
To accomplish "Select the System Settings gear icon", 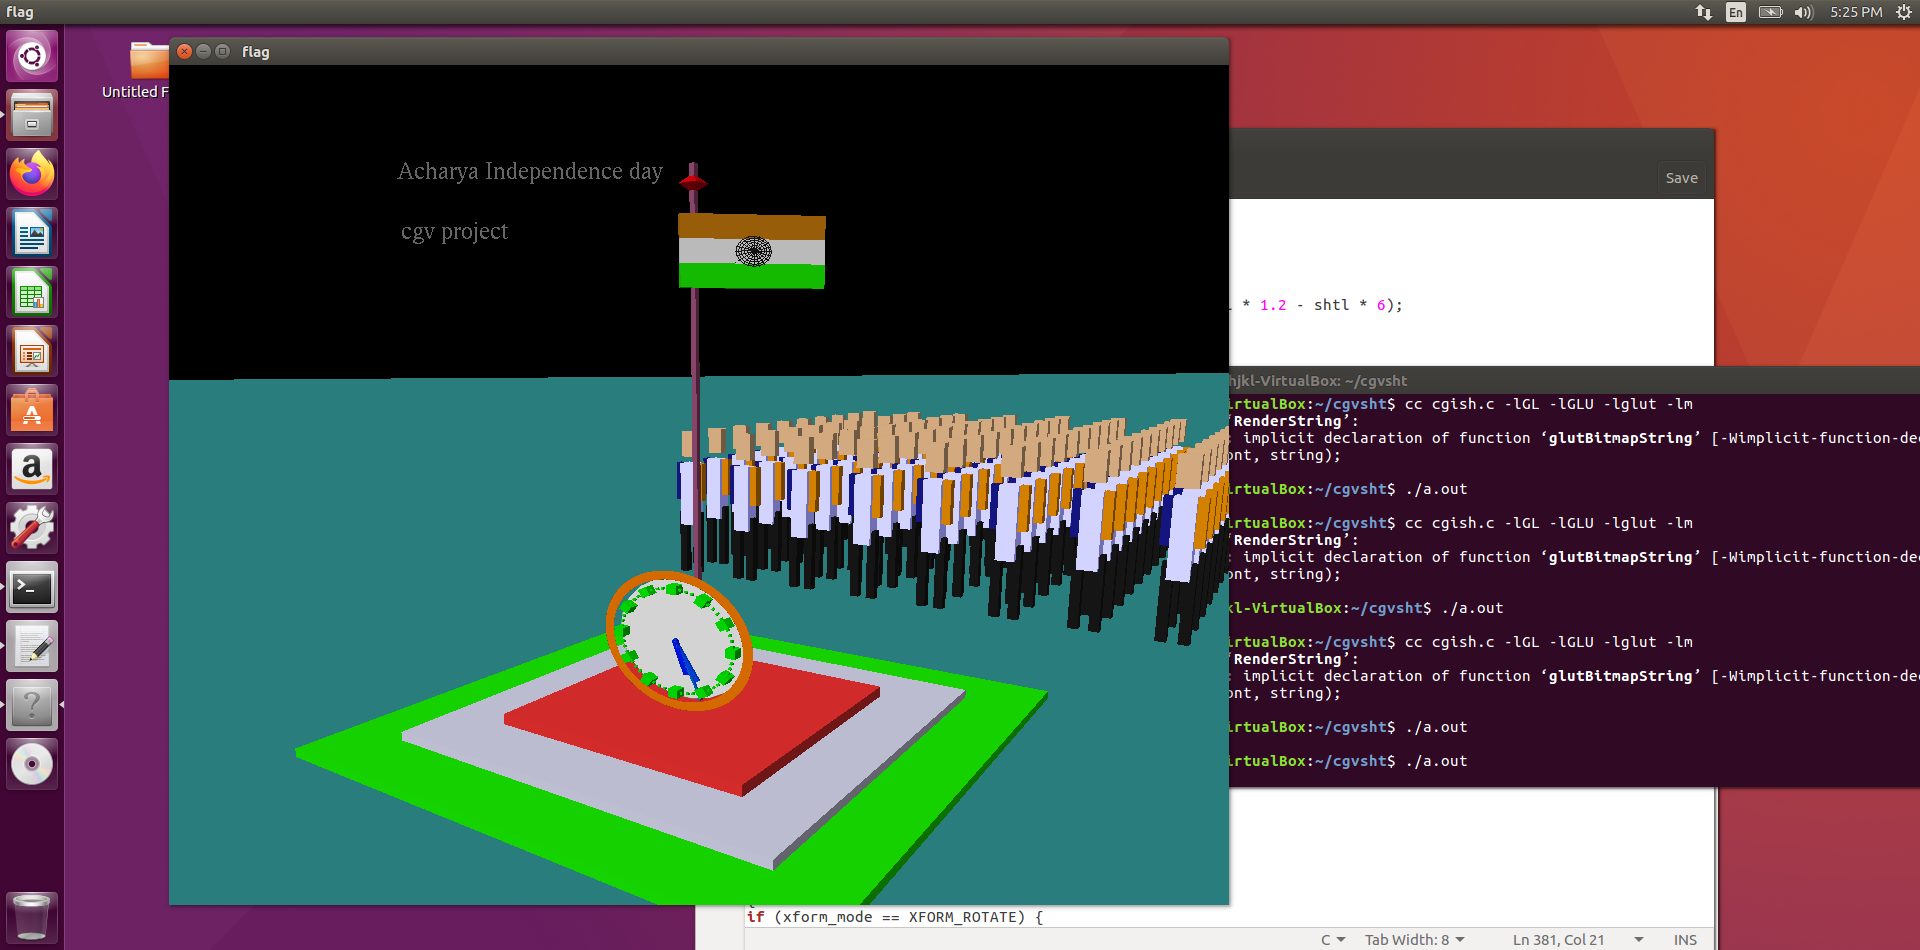I will coord(32,527).
